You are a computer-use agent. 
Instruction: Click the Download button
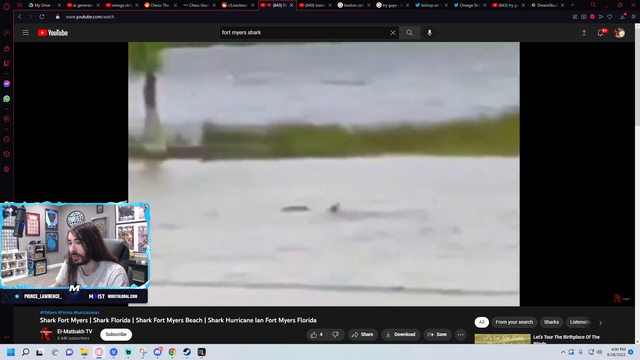(401, 335)
